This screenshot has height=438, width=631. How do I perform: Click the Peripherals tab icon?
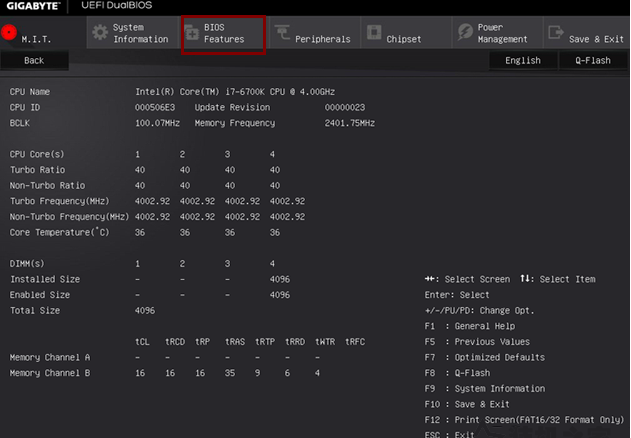click(x=281, y=33)
